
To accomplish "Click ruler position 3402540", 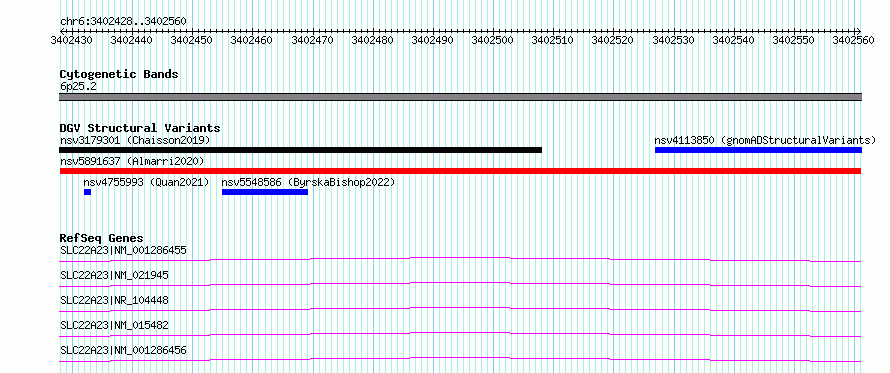I will pos(734,40).
